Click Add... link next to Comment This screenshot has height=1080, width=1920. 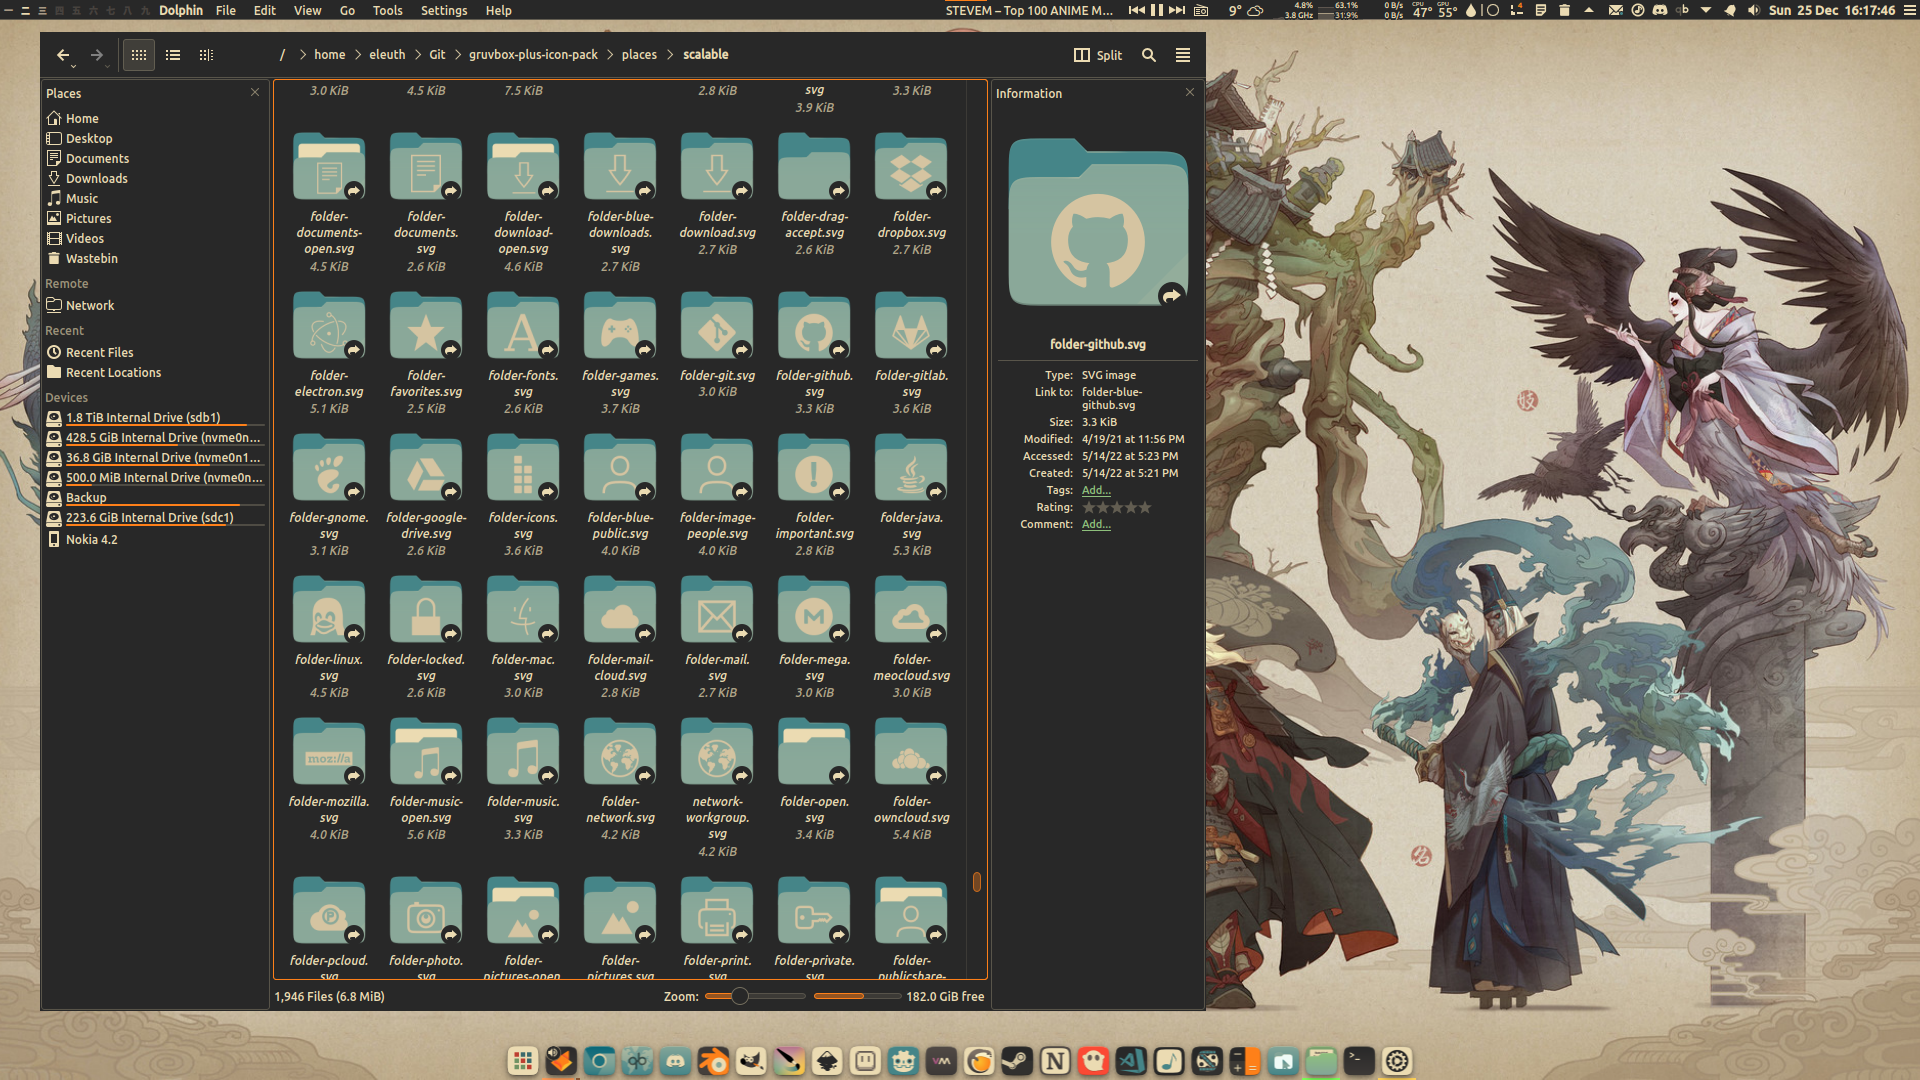pos(1096,524)
